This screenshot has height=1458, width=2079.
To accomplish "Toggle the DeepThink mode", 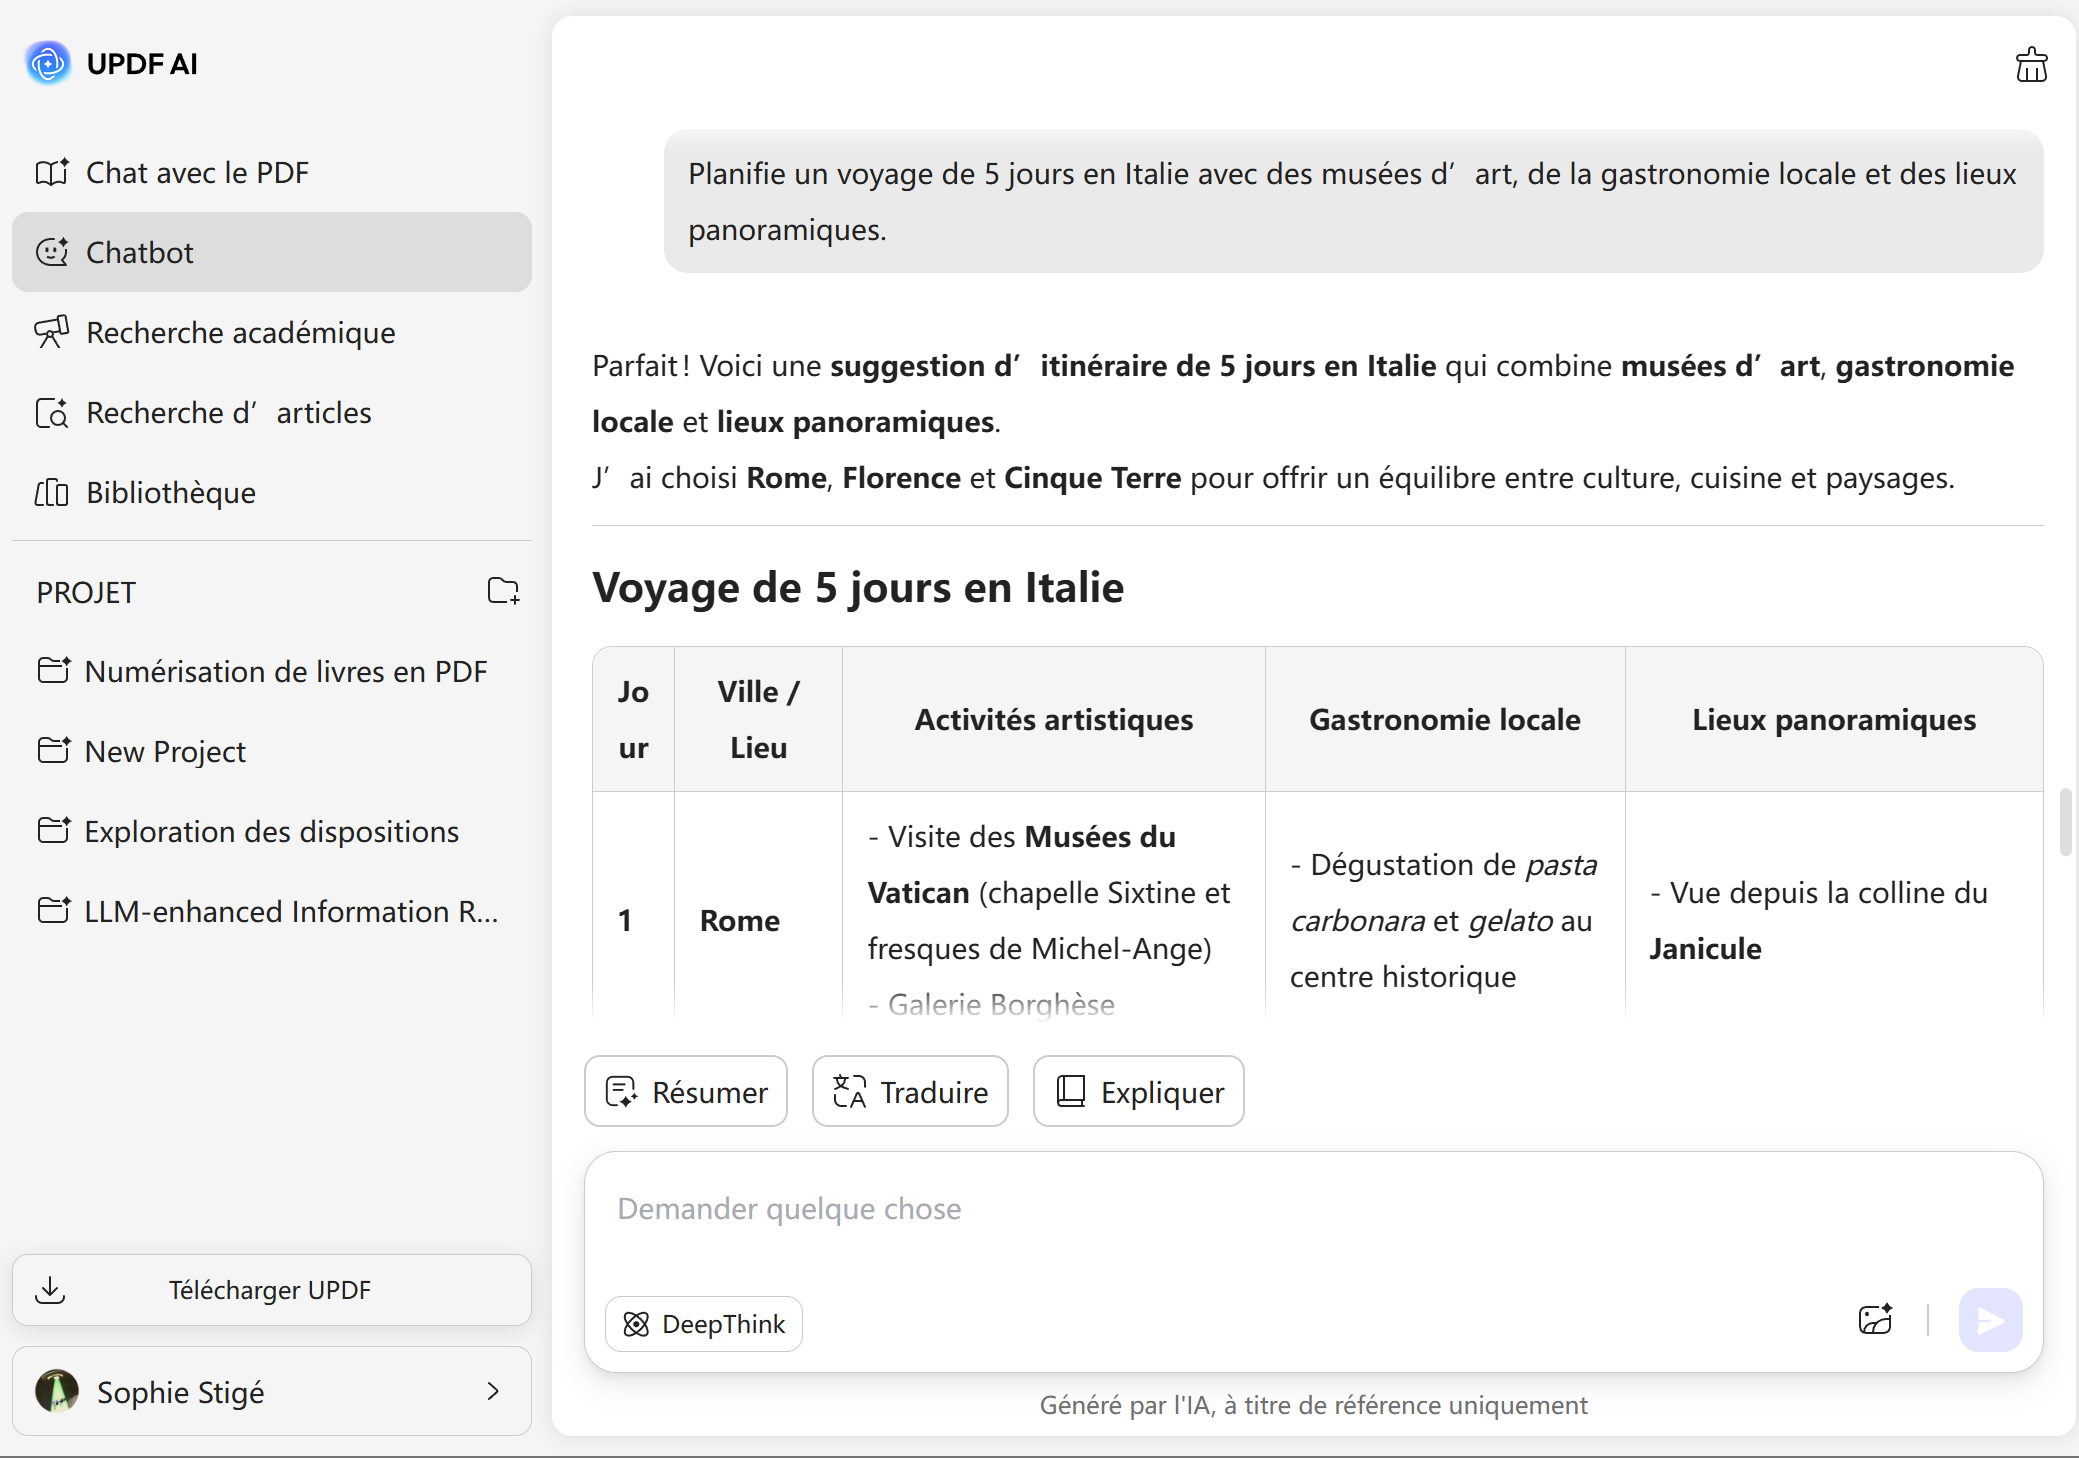I will coord(704,1324).
